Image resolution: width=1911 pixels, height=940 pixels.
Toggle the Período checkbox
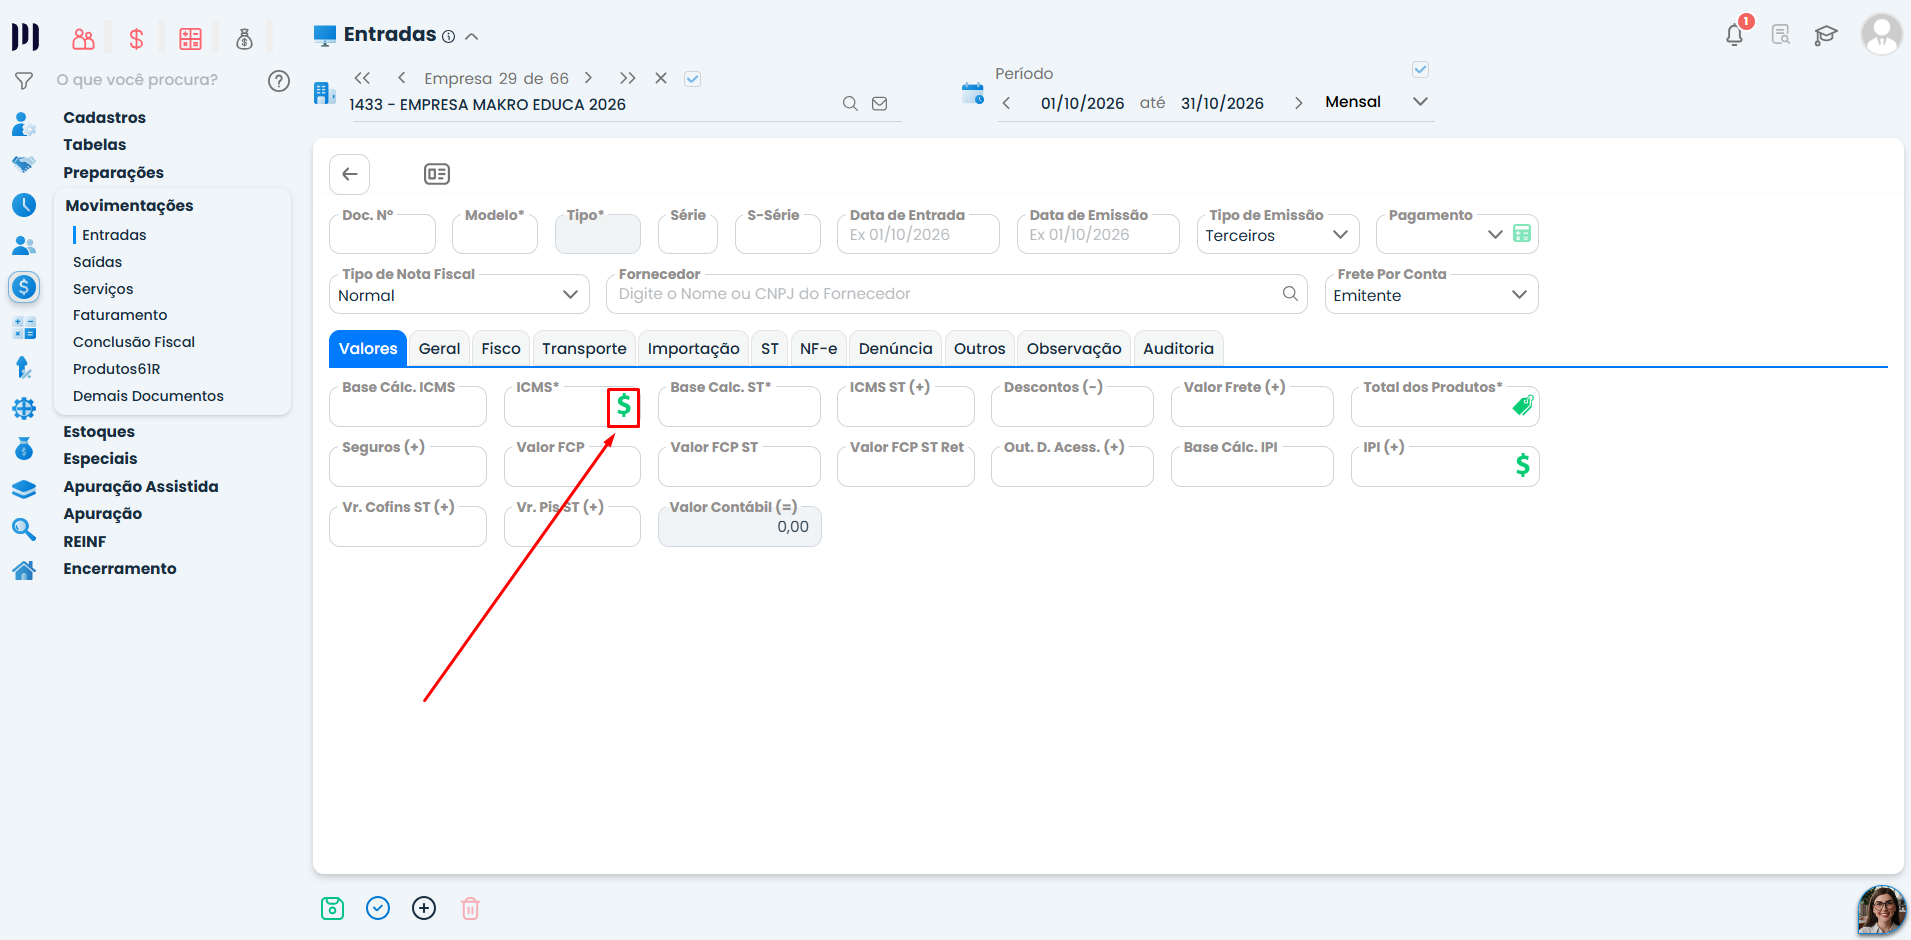(1420, 69)
